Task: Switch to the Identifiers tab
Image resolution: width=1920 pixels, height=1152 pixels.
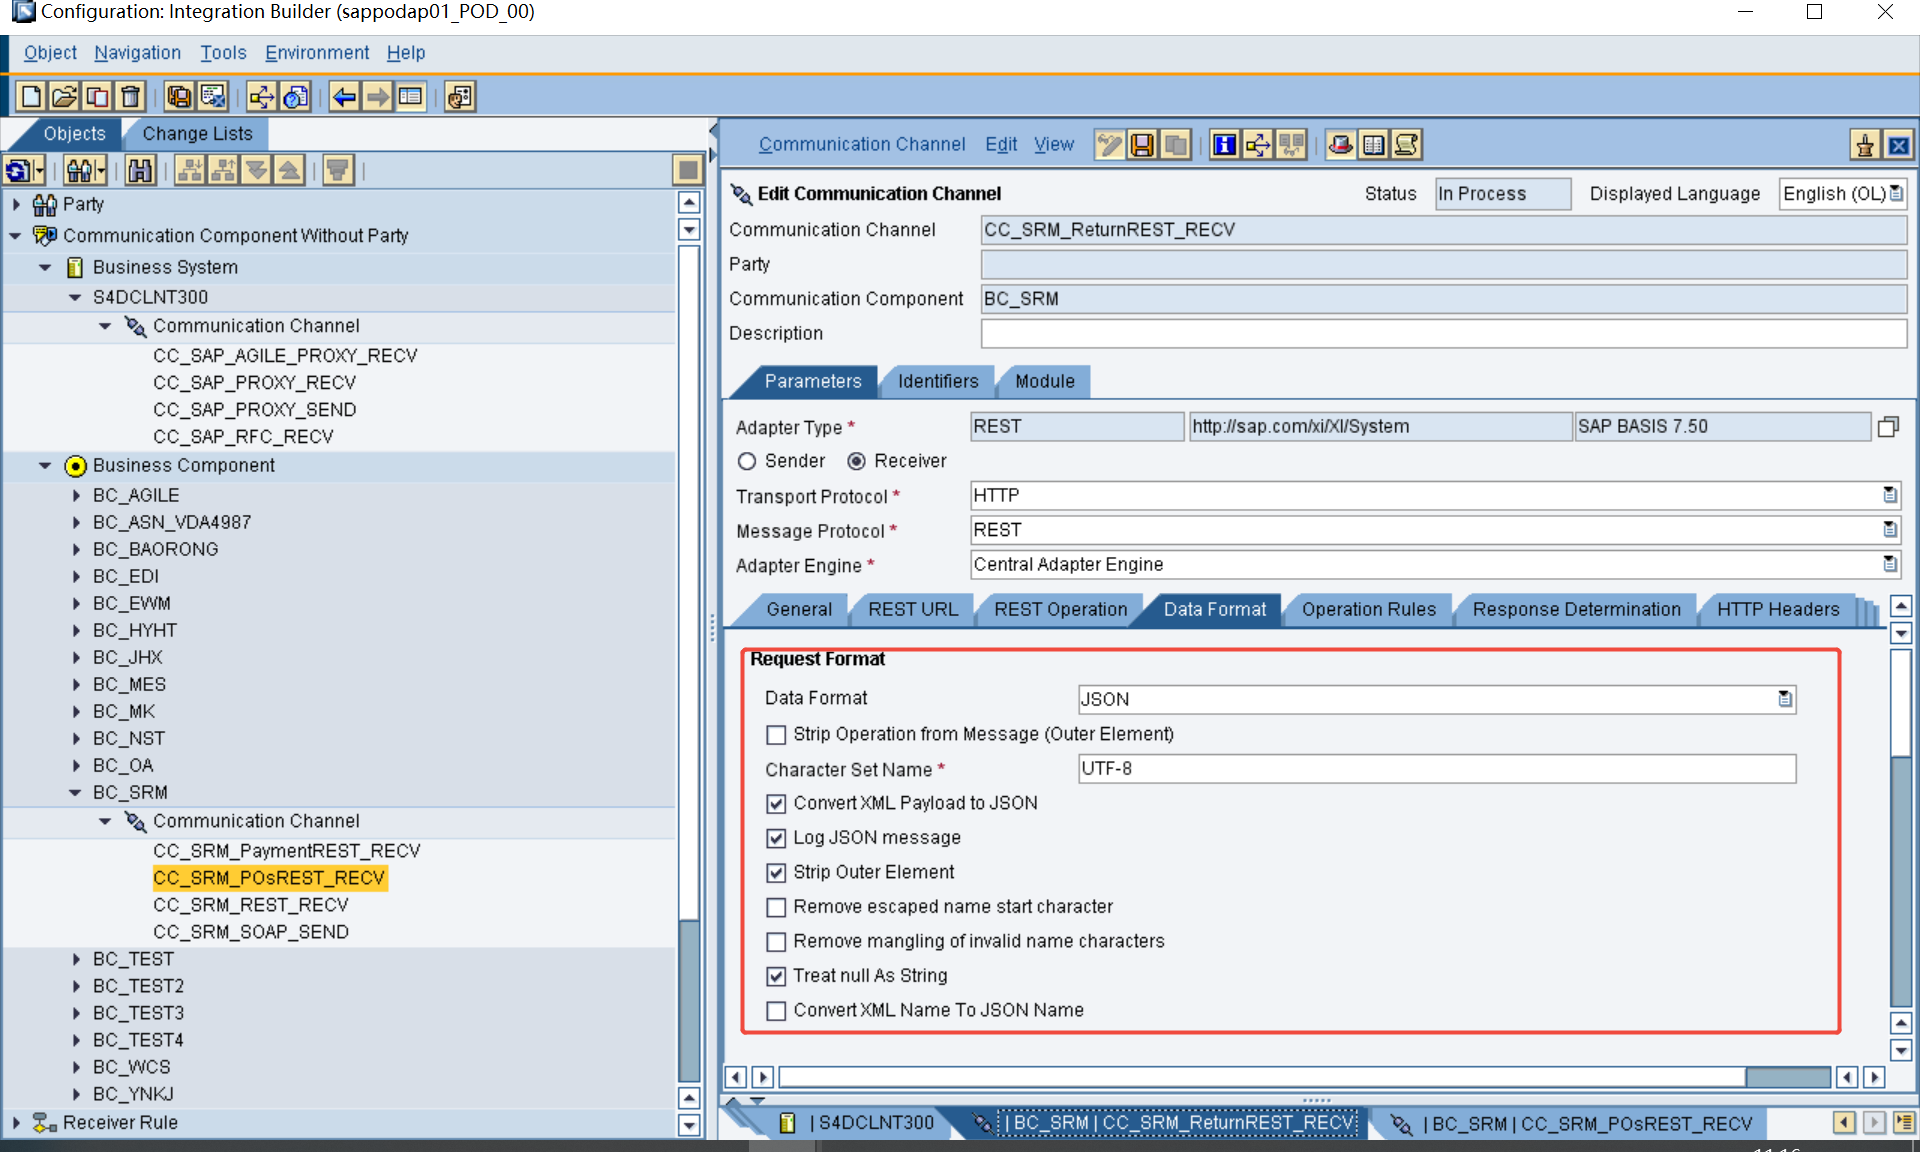Action: pos(937,381)
